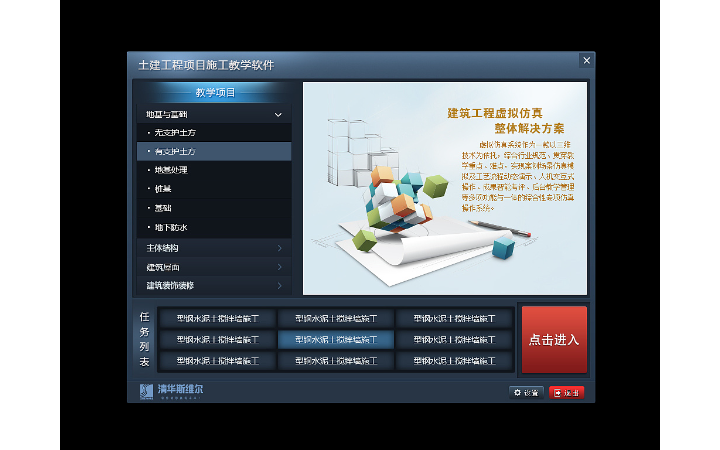Click the 建筑工程虚拟仿真 banner image

[444, 188]
